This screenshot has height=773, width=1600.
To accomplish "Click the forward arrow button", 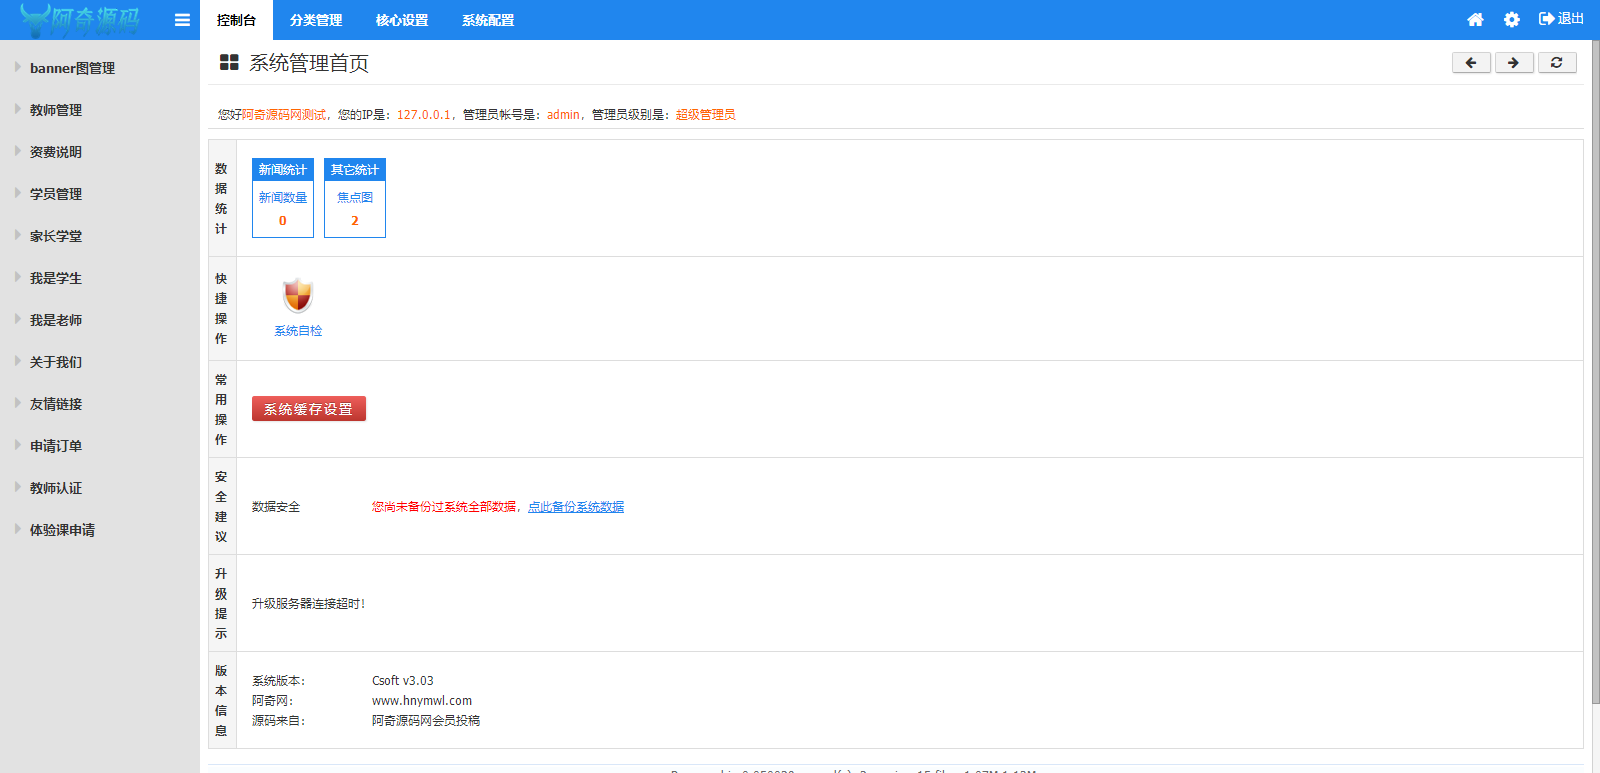I will pos(1514,63).
